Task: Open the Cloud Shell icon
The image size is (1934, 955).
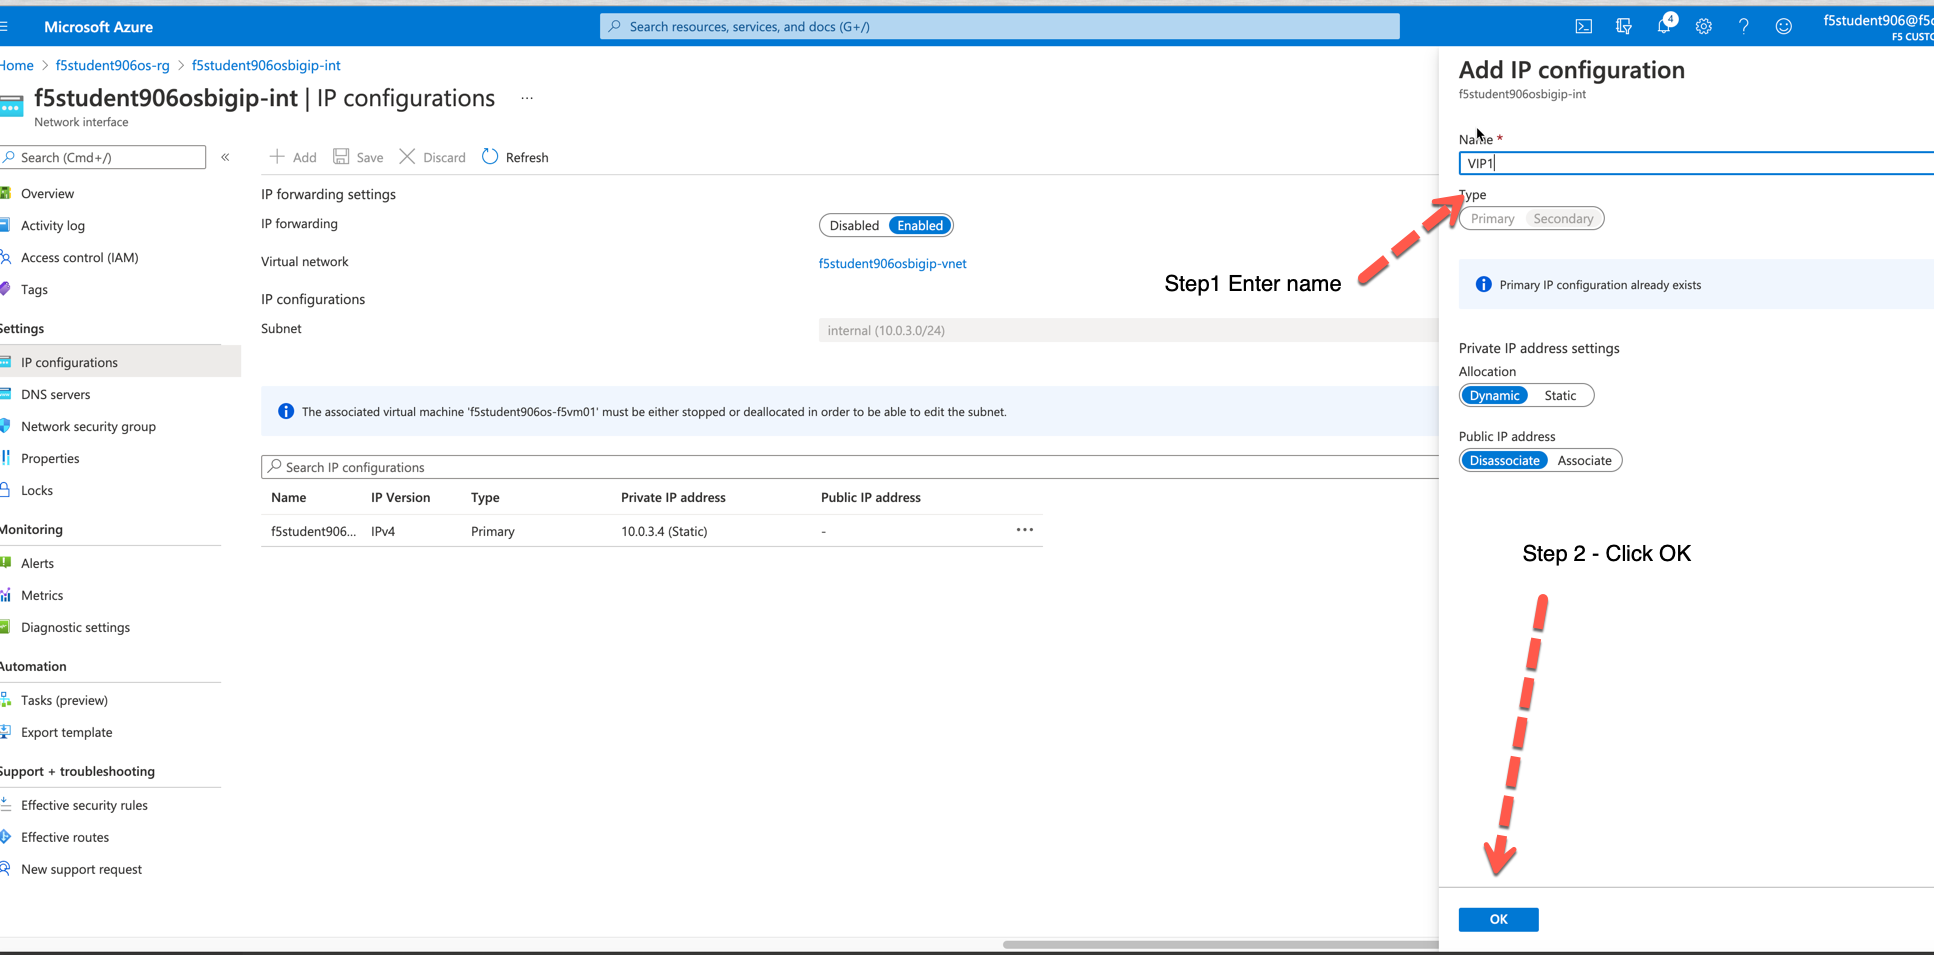Action: (1584, 26)
